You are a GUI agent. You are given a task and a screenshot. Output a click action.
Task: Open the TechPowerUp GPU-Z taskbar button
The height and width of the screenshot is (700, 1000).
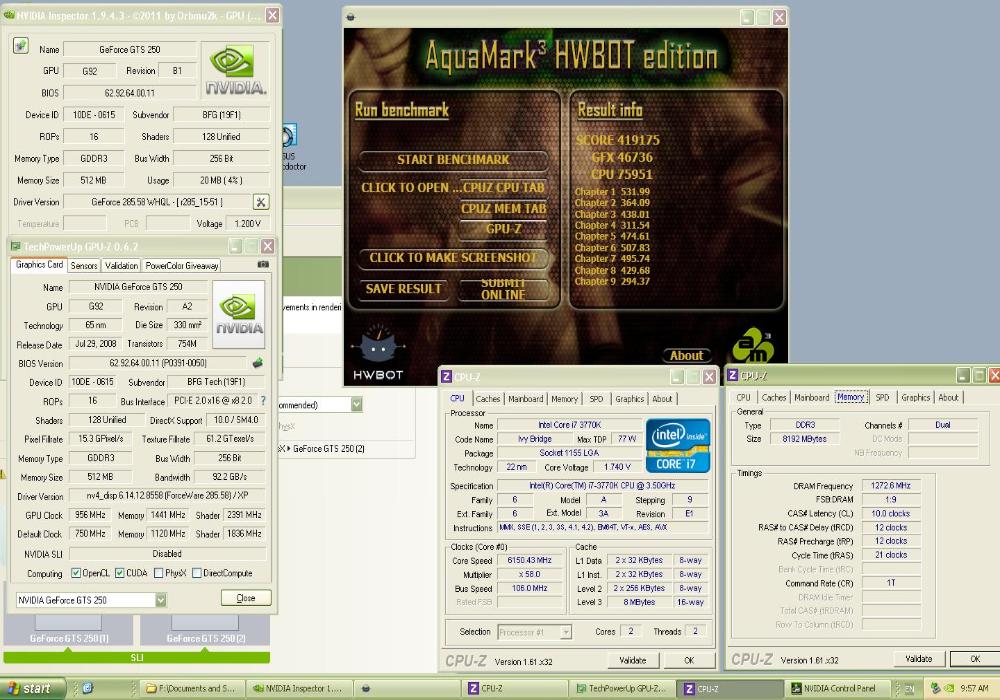621,689
